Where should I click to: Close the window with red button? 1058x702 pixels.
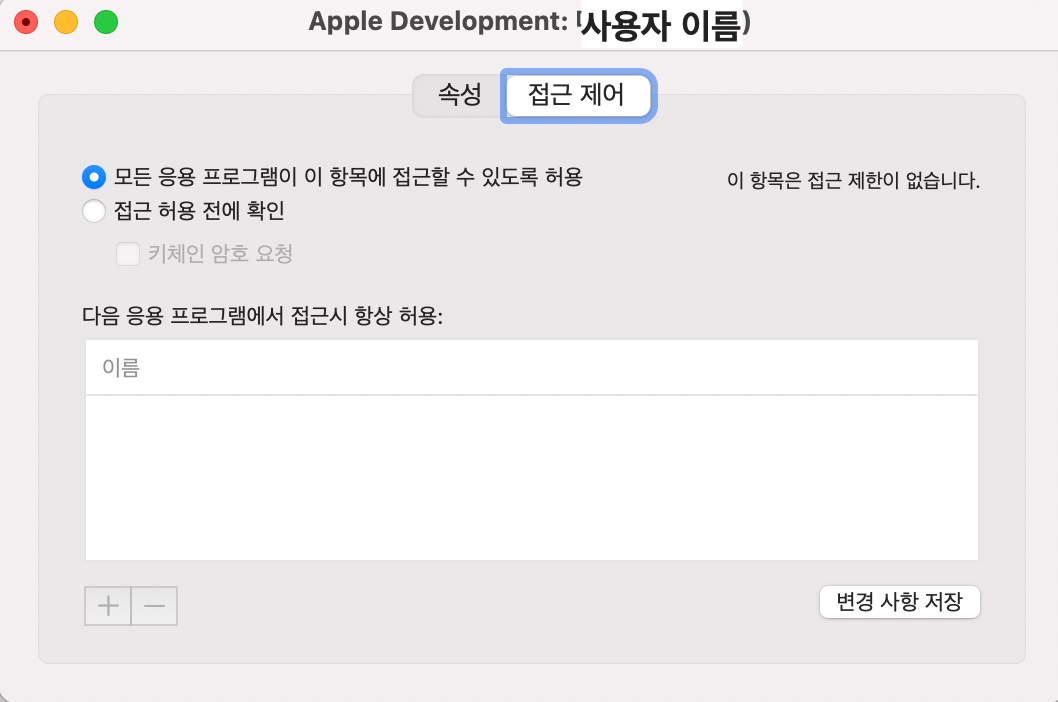click(x=26, y=22)
